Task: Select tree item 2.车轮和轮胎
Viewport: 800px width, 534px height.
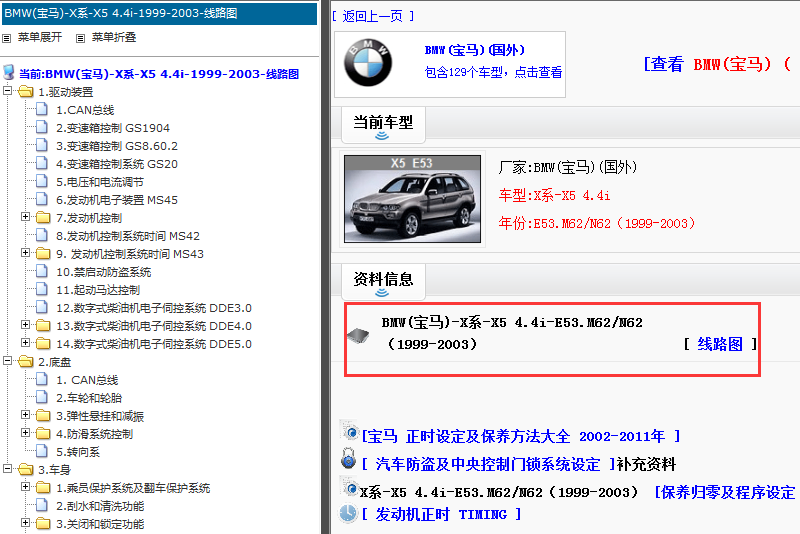Action: click(x=89, y=398)
